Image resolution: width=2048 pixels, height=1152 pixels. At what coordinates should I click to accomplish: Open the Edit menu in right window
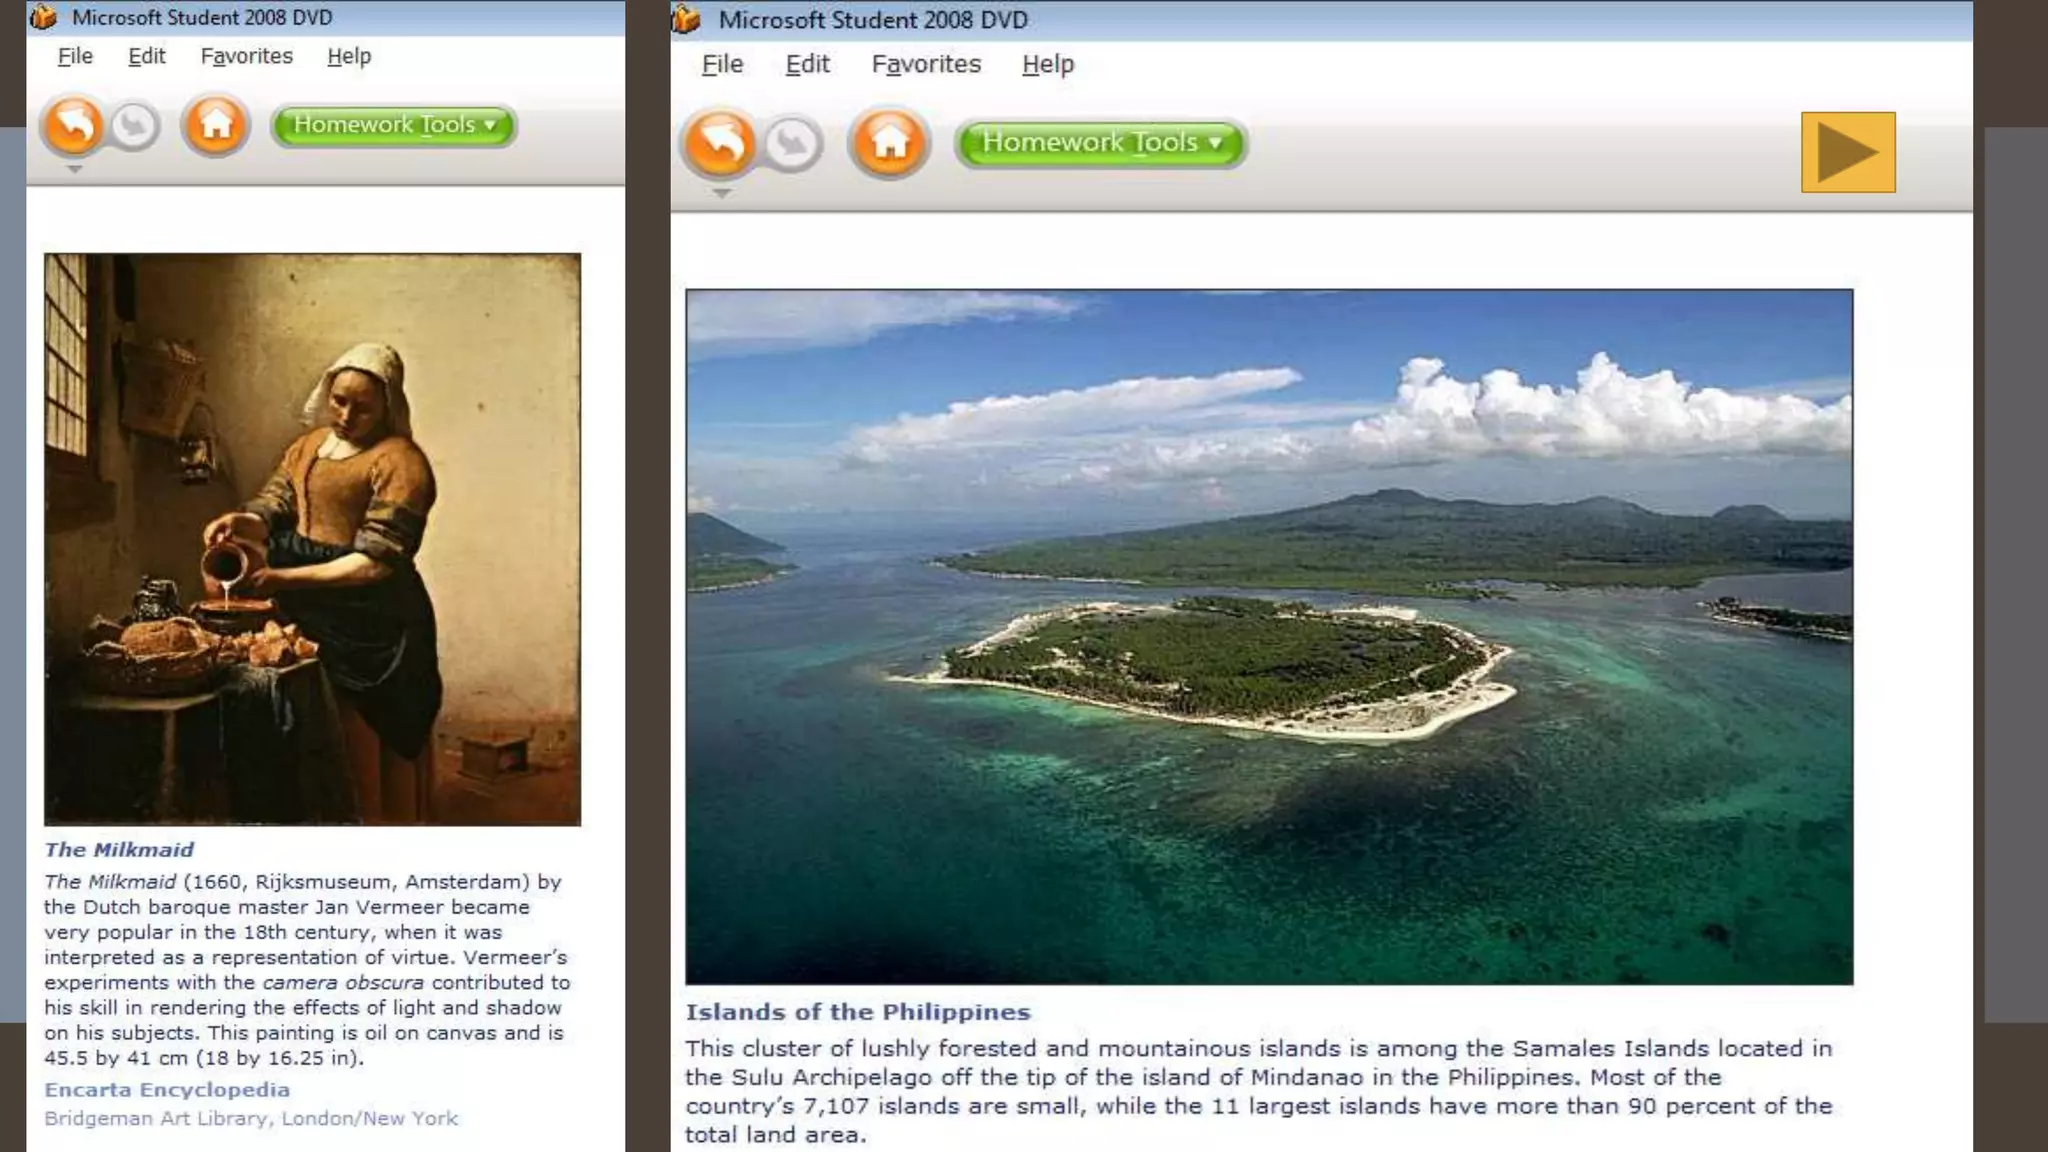click(x=807, y=64)
